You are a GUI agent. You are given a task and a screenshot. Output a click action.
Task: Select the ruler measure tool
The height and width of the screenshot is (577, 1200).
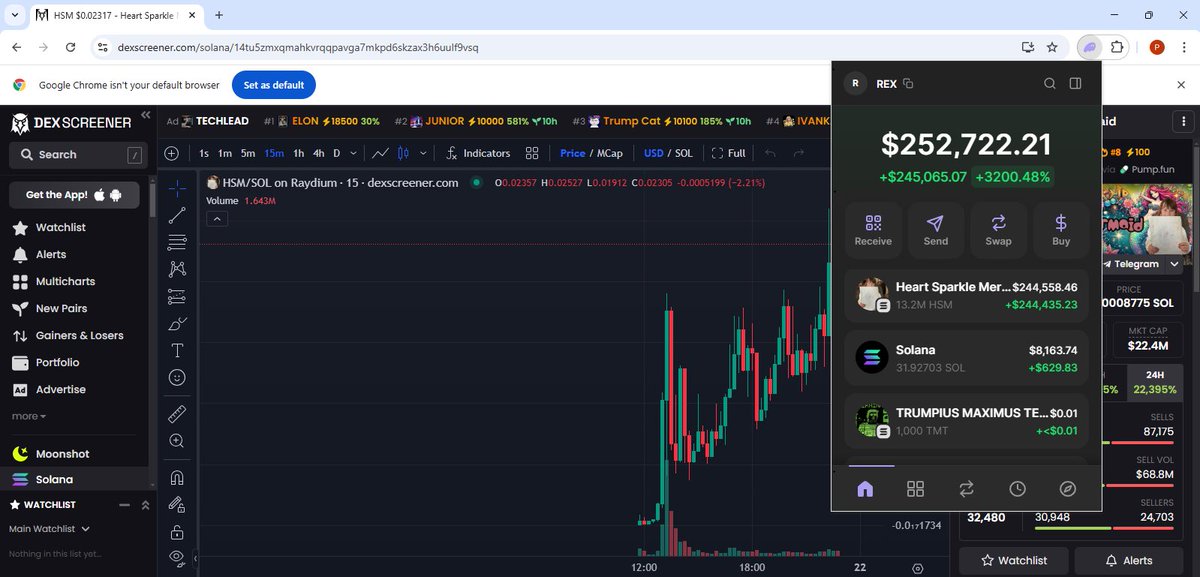[177, 413]
